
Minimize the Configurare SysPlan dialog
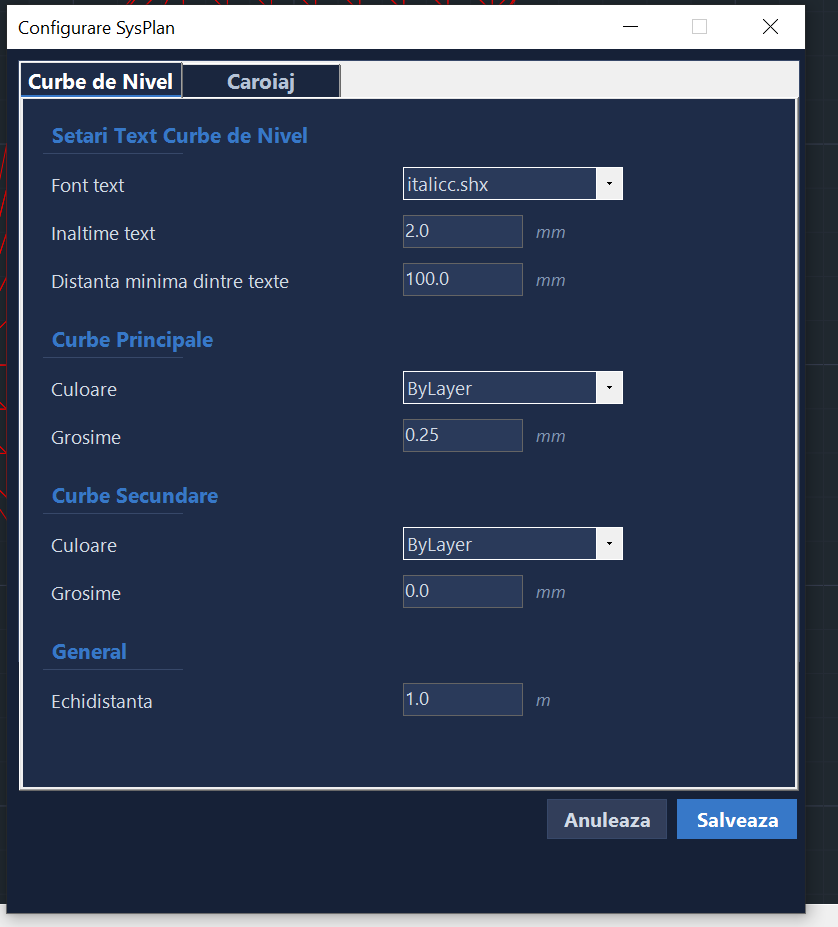tap(629, 27)
